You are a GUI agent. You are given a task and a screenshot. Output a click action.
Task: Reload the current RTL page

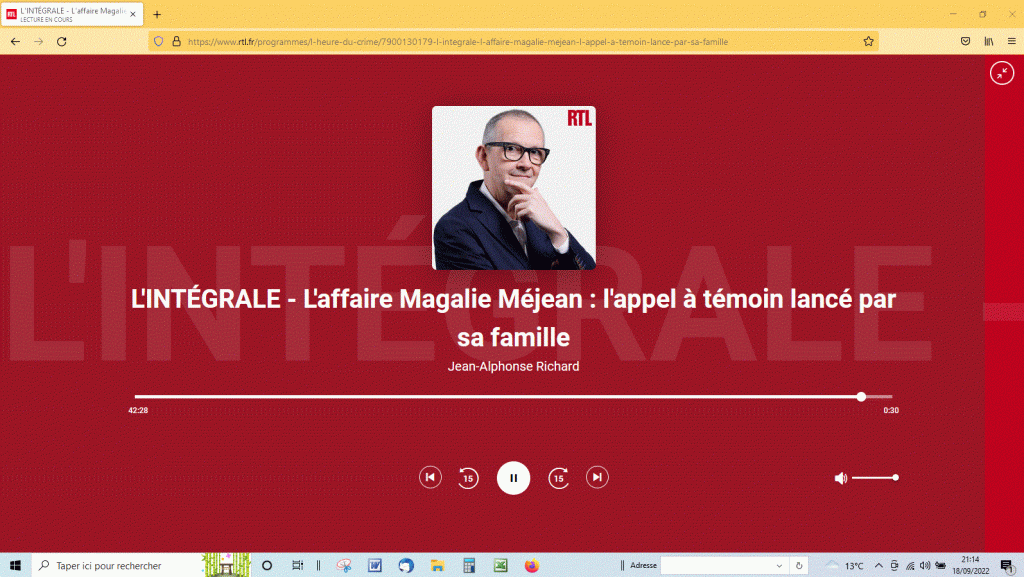[62, 42]
